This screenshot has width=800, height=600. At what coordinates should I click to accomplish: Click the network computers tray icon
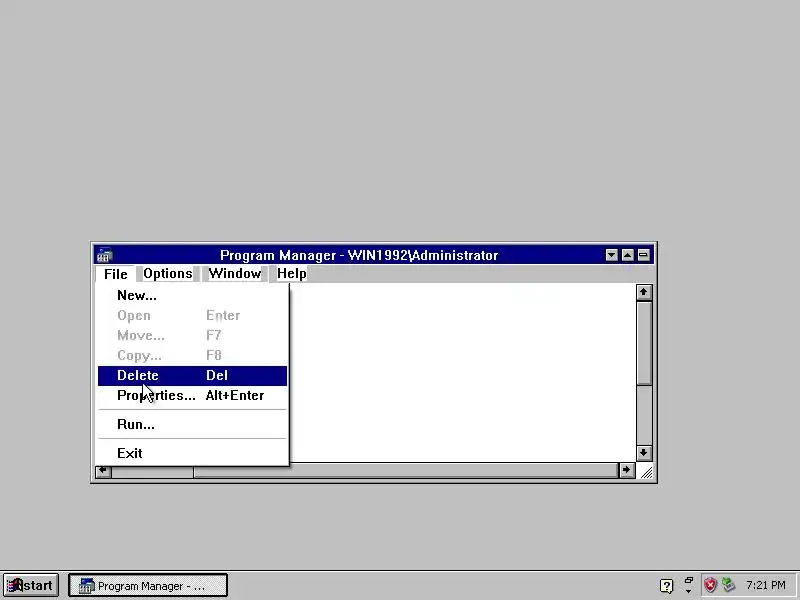pos(729,585)
